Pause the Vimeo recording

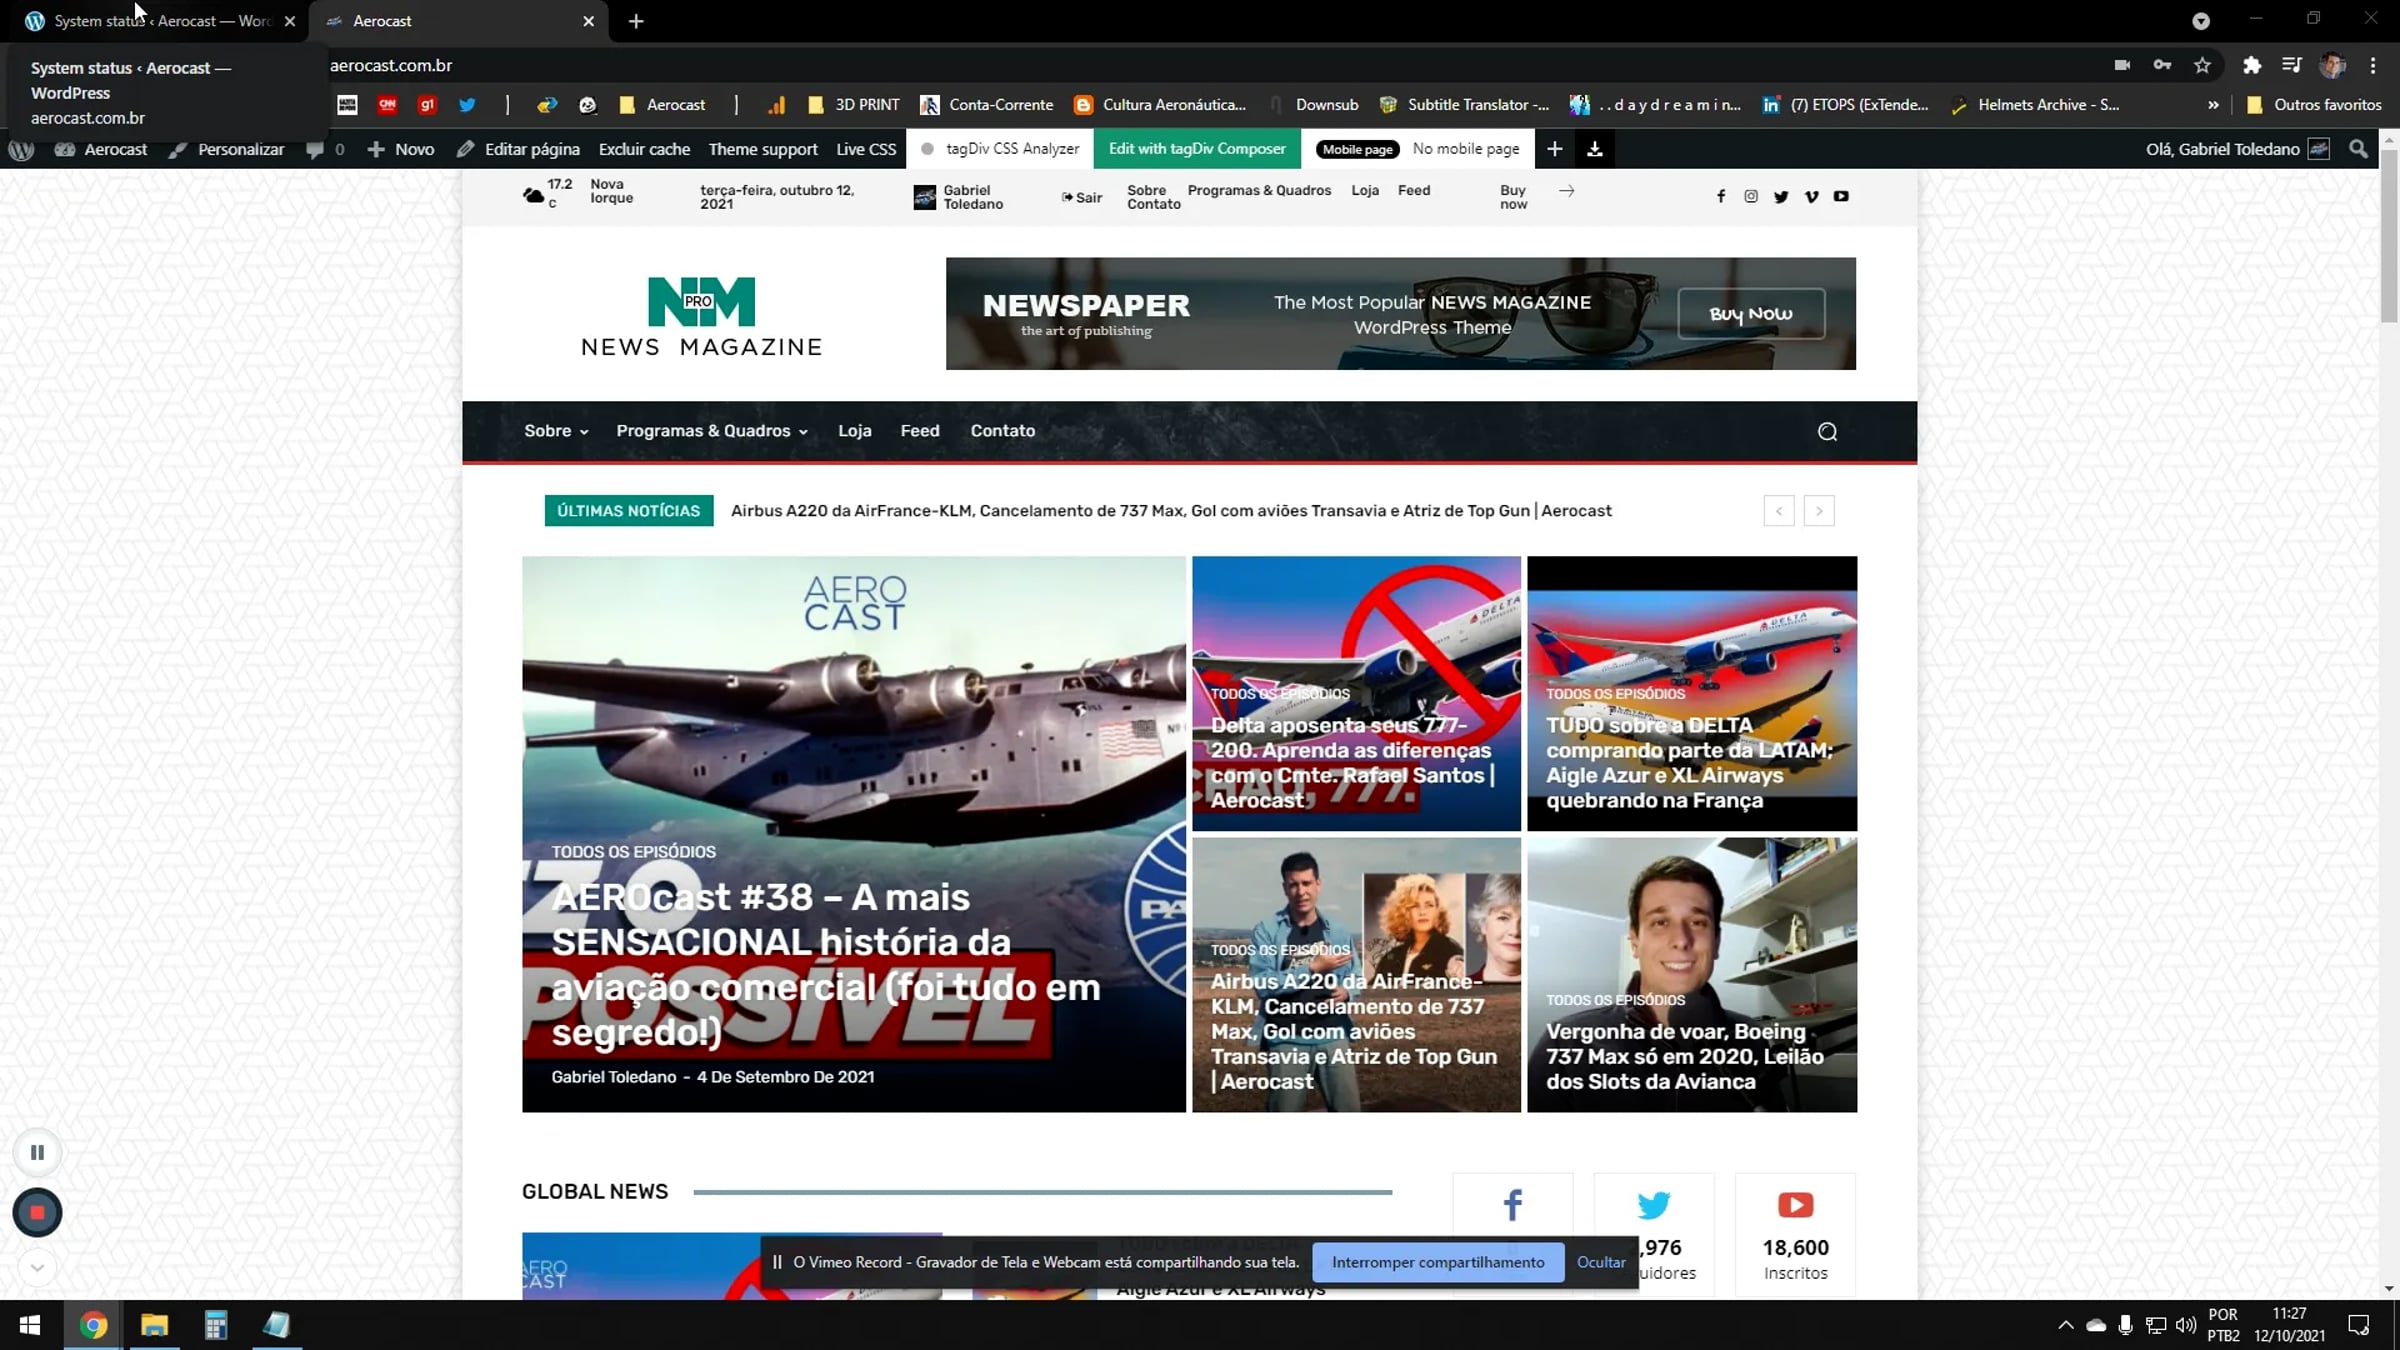37,1153
